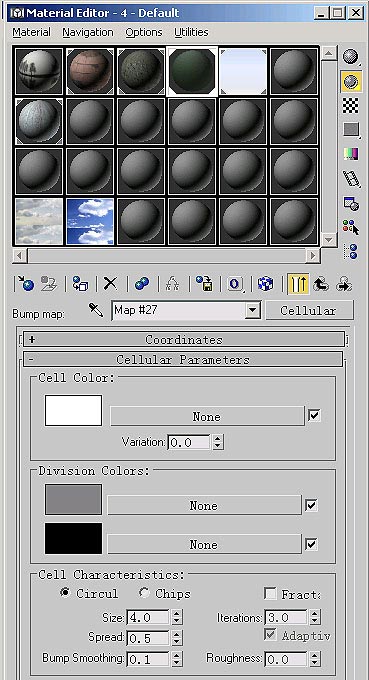Open the Options menu
Viewport: 369px width, 680px height.
(x=144, y=33)
